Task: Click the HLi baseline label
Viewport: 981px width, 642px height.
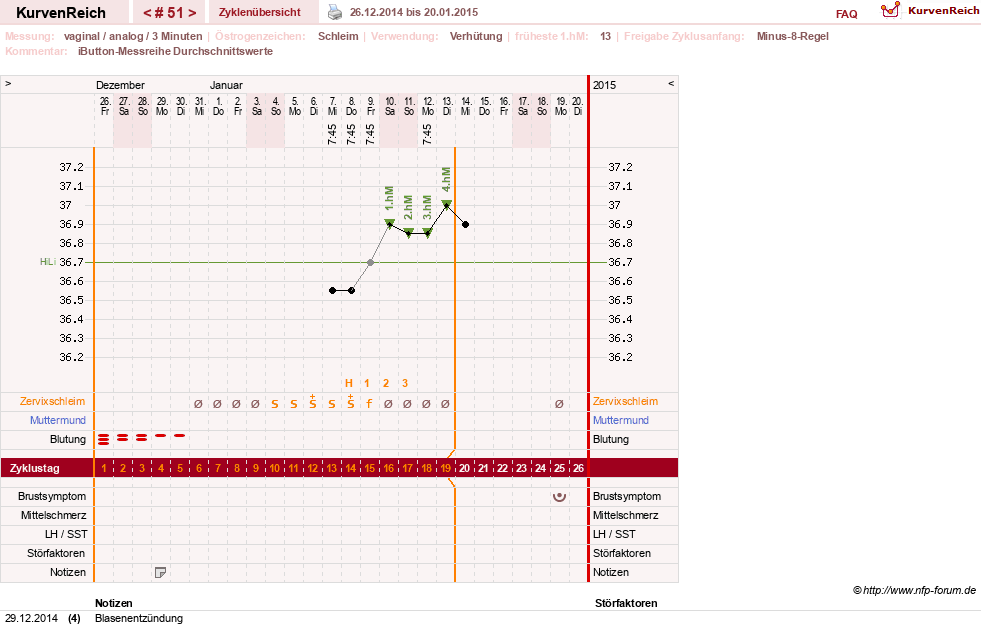Action: pos(48,262)
